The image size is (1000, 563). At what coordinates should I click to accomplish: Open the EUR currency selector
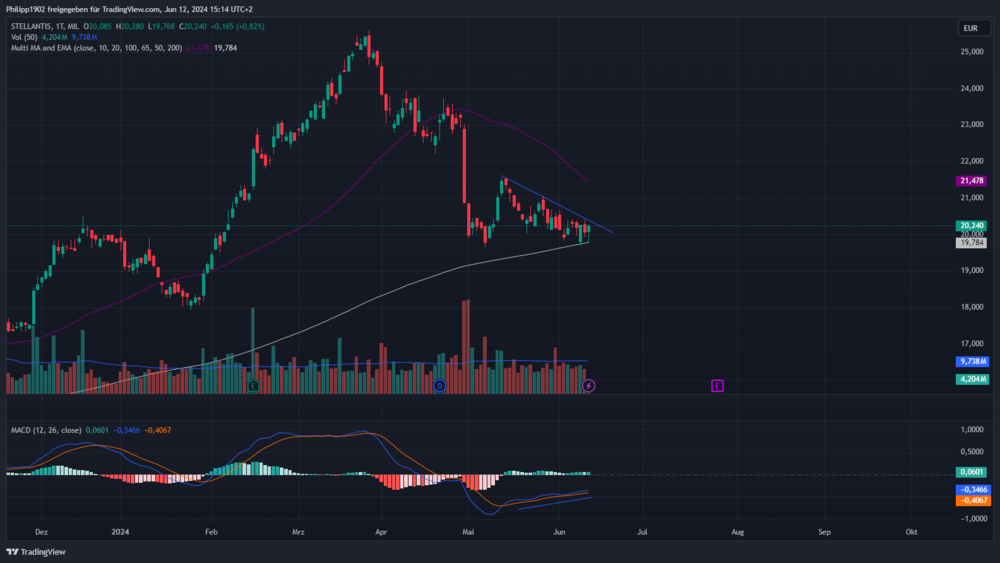tap(974, 28)
